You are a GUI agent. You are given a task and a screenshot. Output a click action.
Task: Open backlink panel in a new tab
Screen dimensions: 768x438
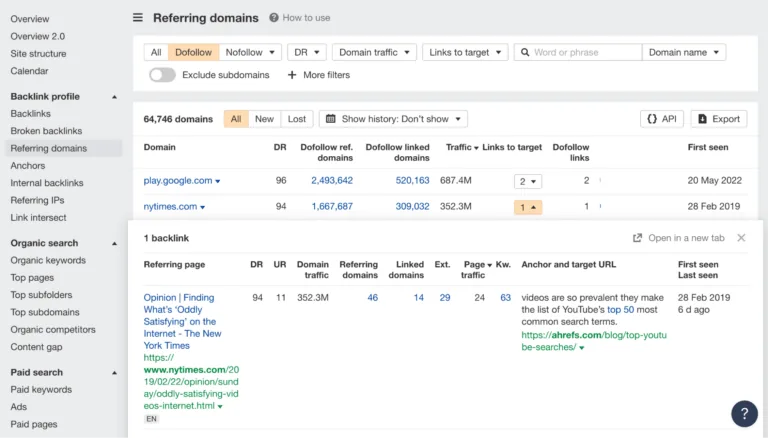(678, 238)
